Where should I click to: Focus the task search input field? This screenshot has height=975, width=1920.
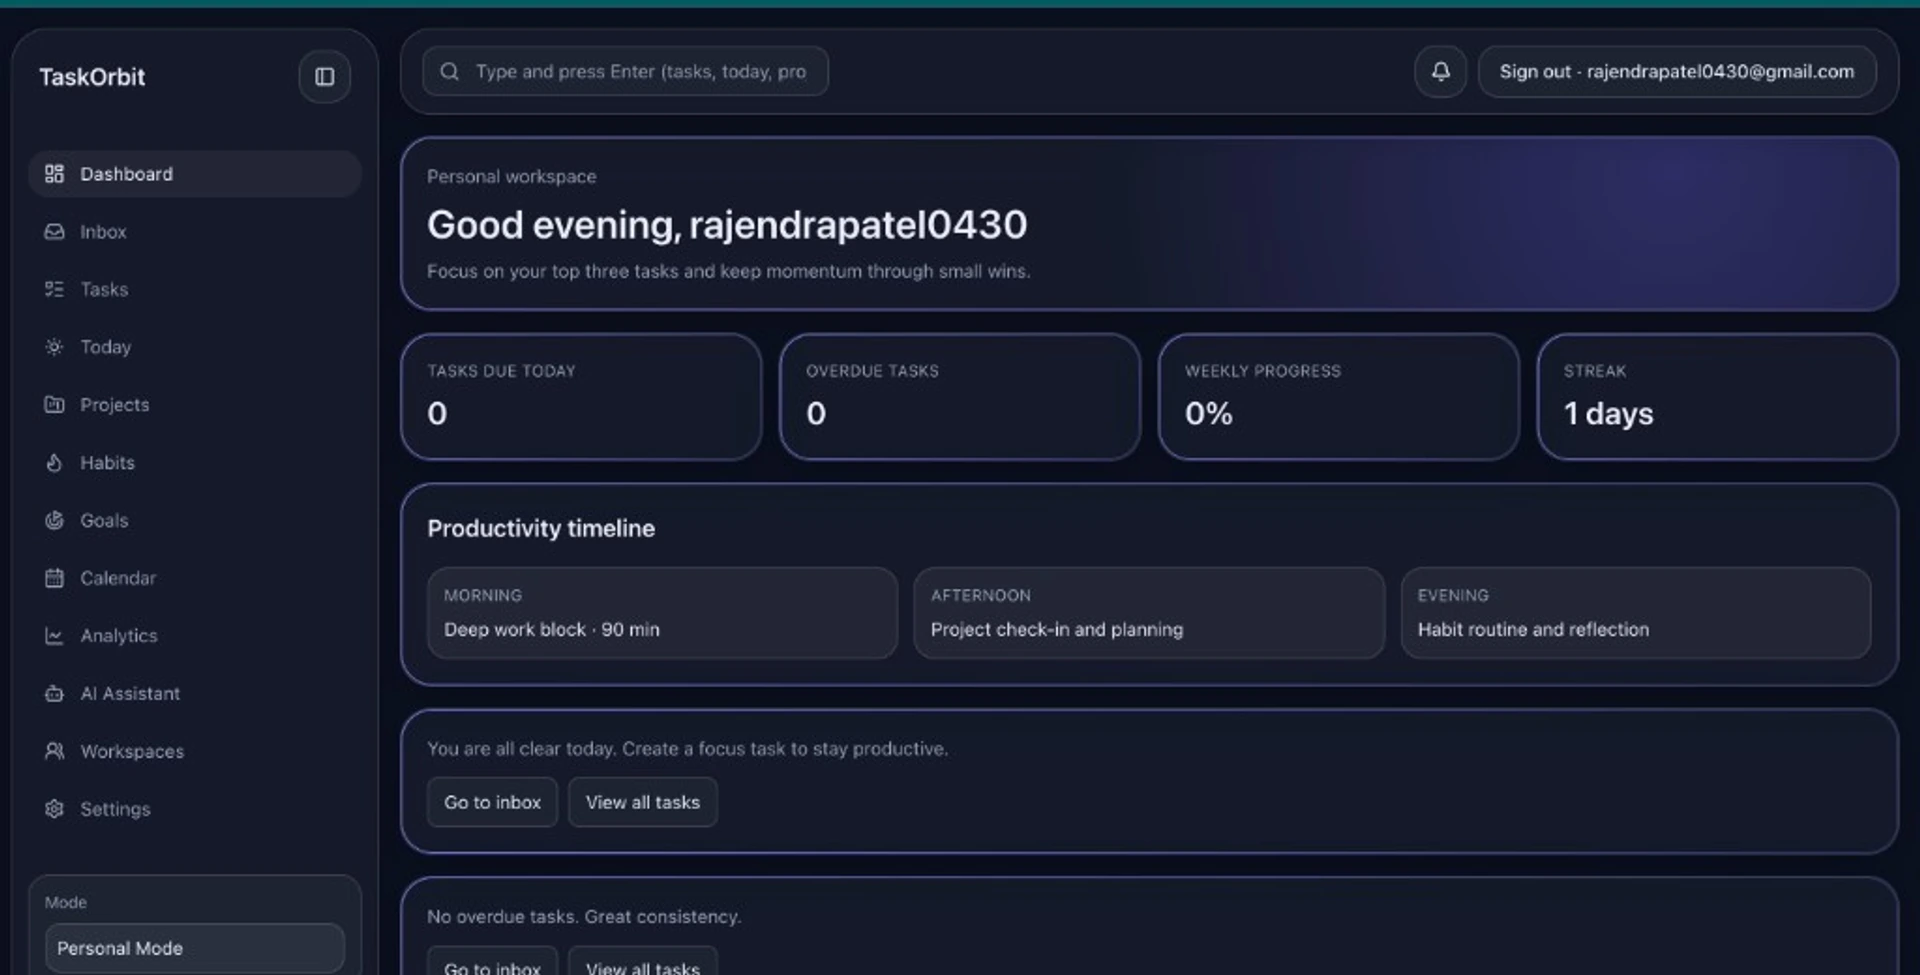coord(625,72)
